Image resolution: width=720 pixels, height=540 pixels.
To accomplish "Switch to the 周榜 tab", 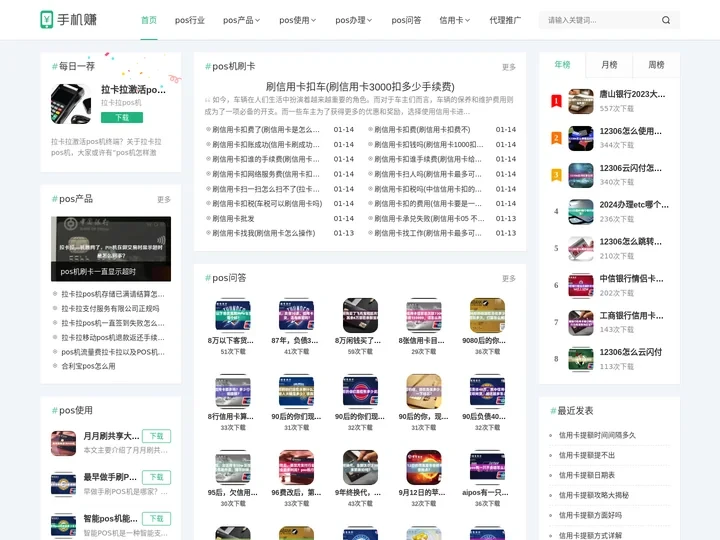I will [656, 65].
